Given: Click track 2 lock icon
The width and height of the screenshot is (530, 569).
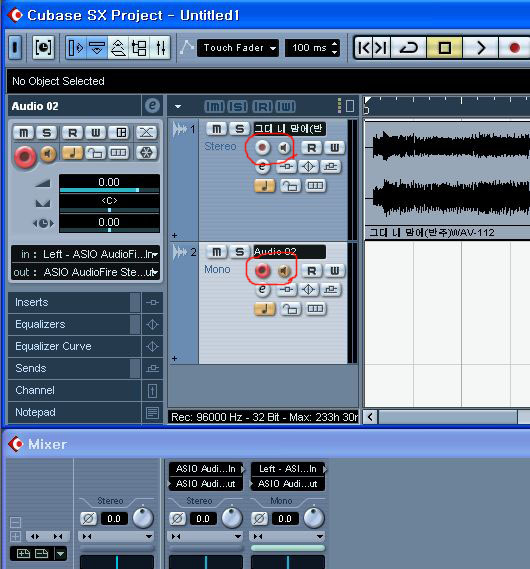Looking at the screenshot, I should 290,309.
